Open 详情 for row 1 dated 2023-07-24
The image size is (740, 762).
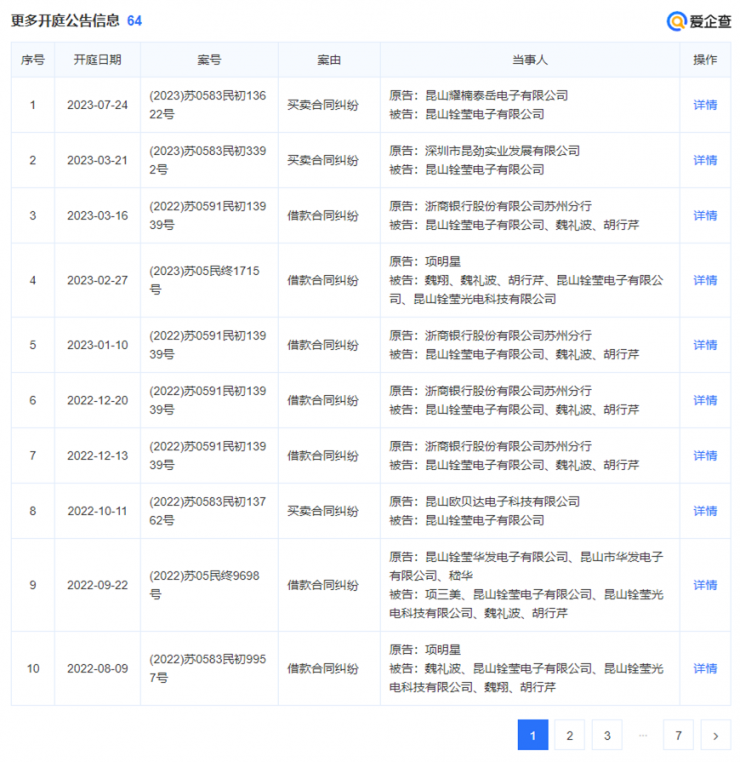click(705, 105)
